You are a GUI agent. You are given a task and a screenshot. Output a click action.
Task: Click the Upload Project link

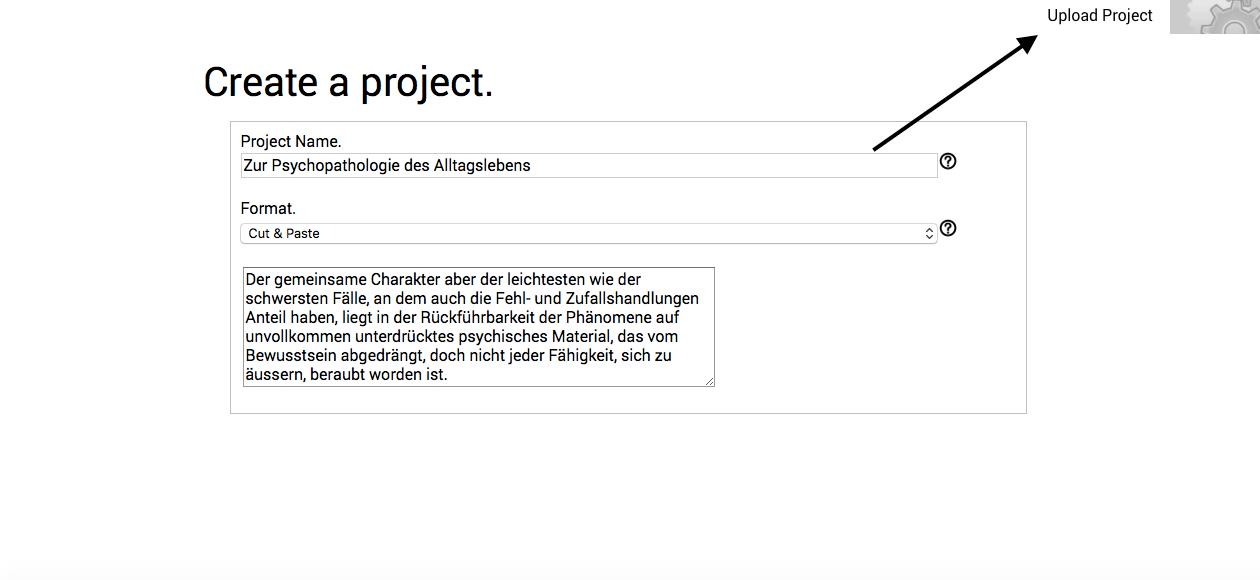pos(1099,16)
